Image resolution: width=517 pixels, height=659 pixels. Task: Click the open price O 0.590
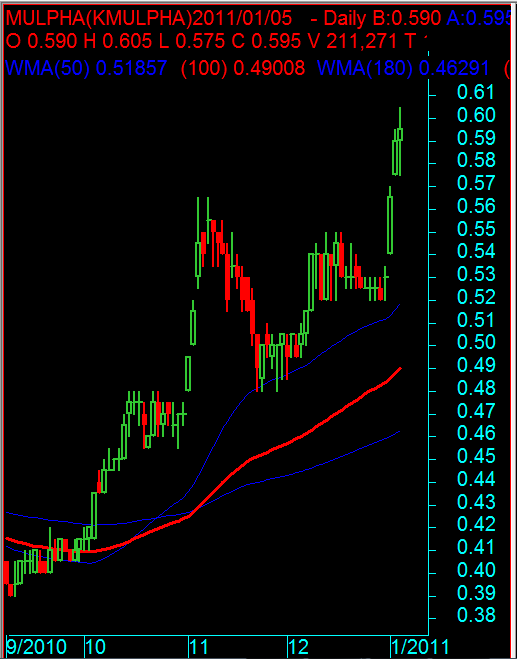pos(42,41)
